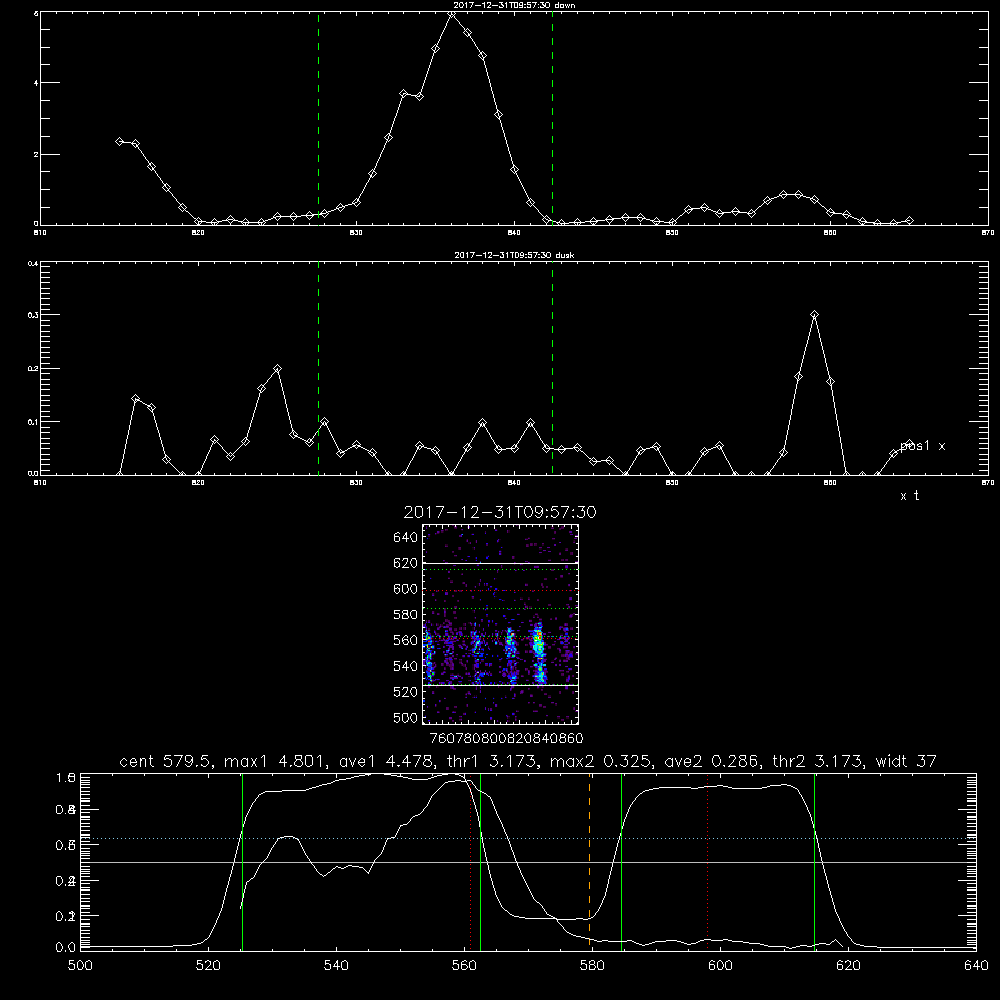Click the green solid line near 525
The image size is (1000, 1000).
242,861
